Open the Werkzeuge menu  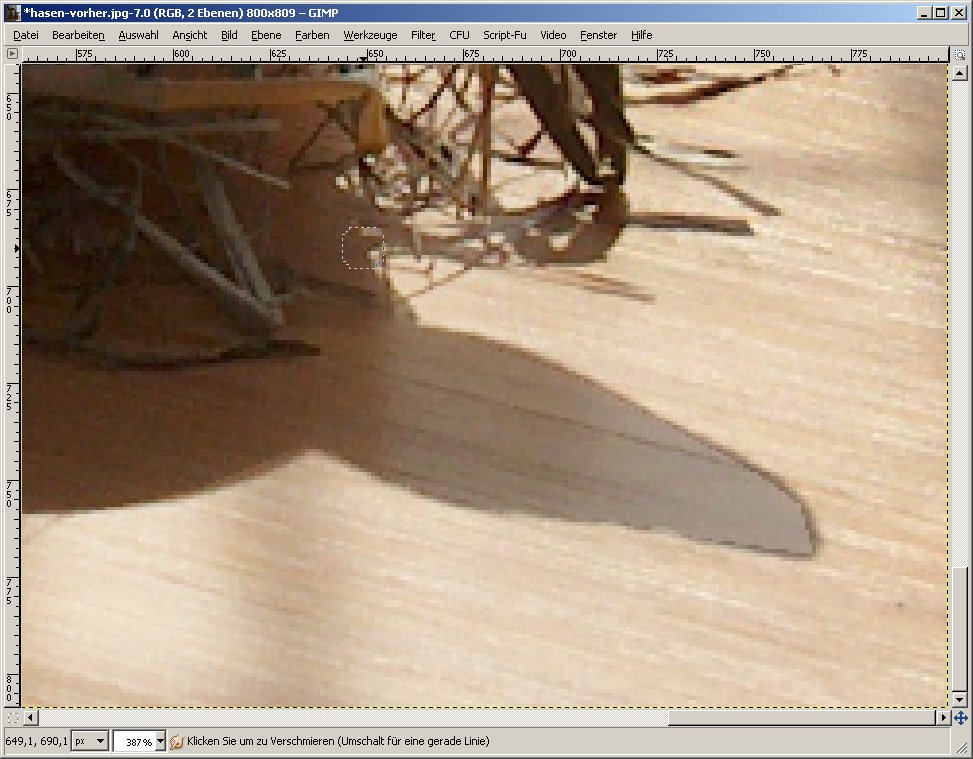(370, 35)
